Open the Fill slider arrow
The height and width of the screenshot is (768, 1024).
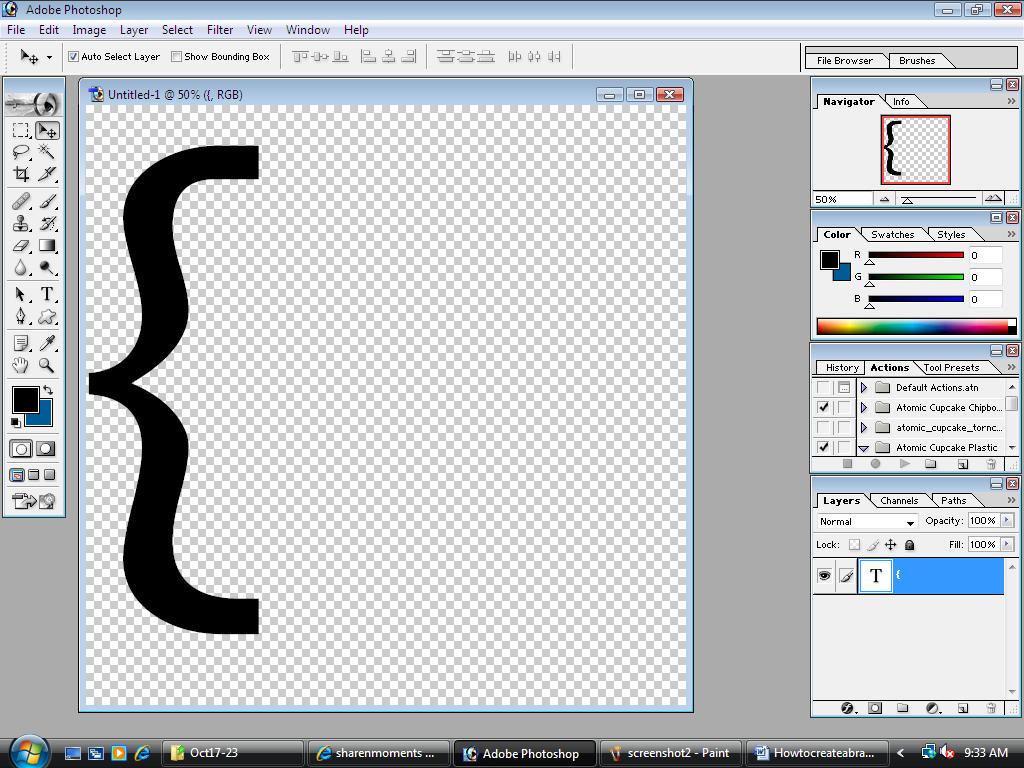1007,544
